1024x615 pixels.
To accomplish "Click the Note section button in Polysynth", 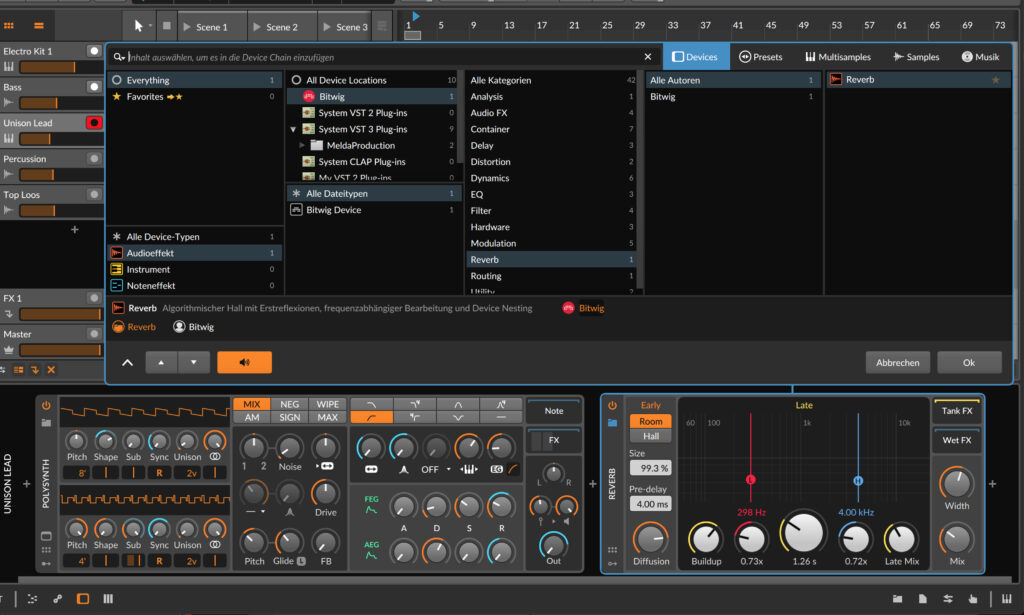I will 554,411.
